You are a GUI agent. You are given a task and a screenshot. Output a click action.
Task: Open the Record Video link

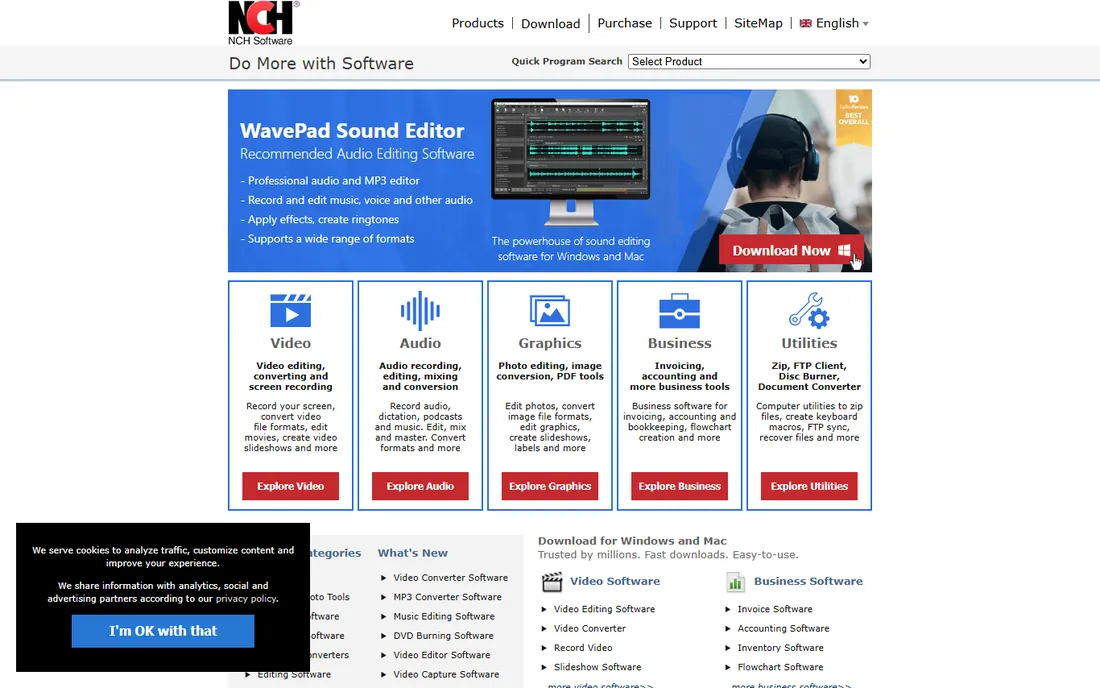[x=583, y=648]
